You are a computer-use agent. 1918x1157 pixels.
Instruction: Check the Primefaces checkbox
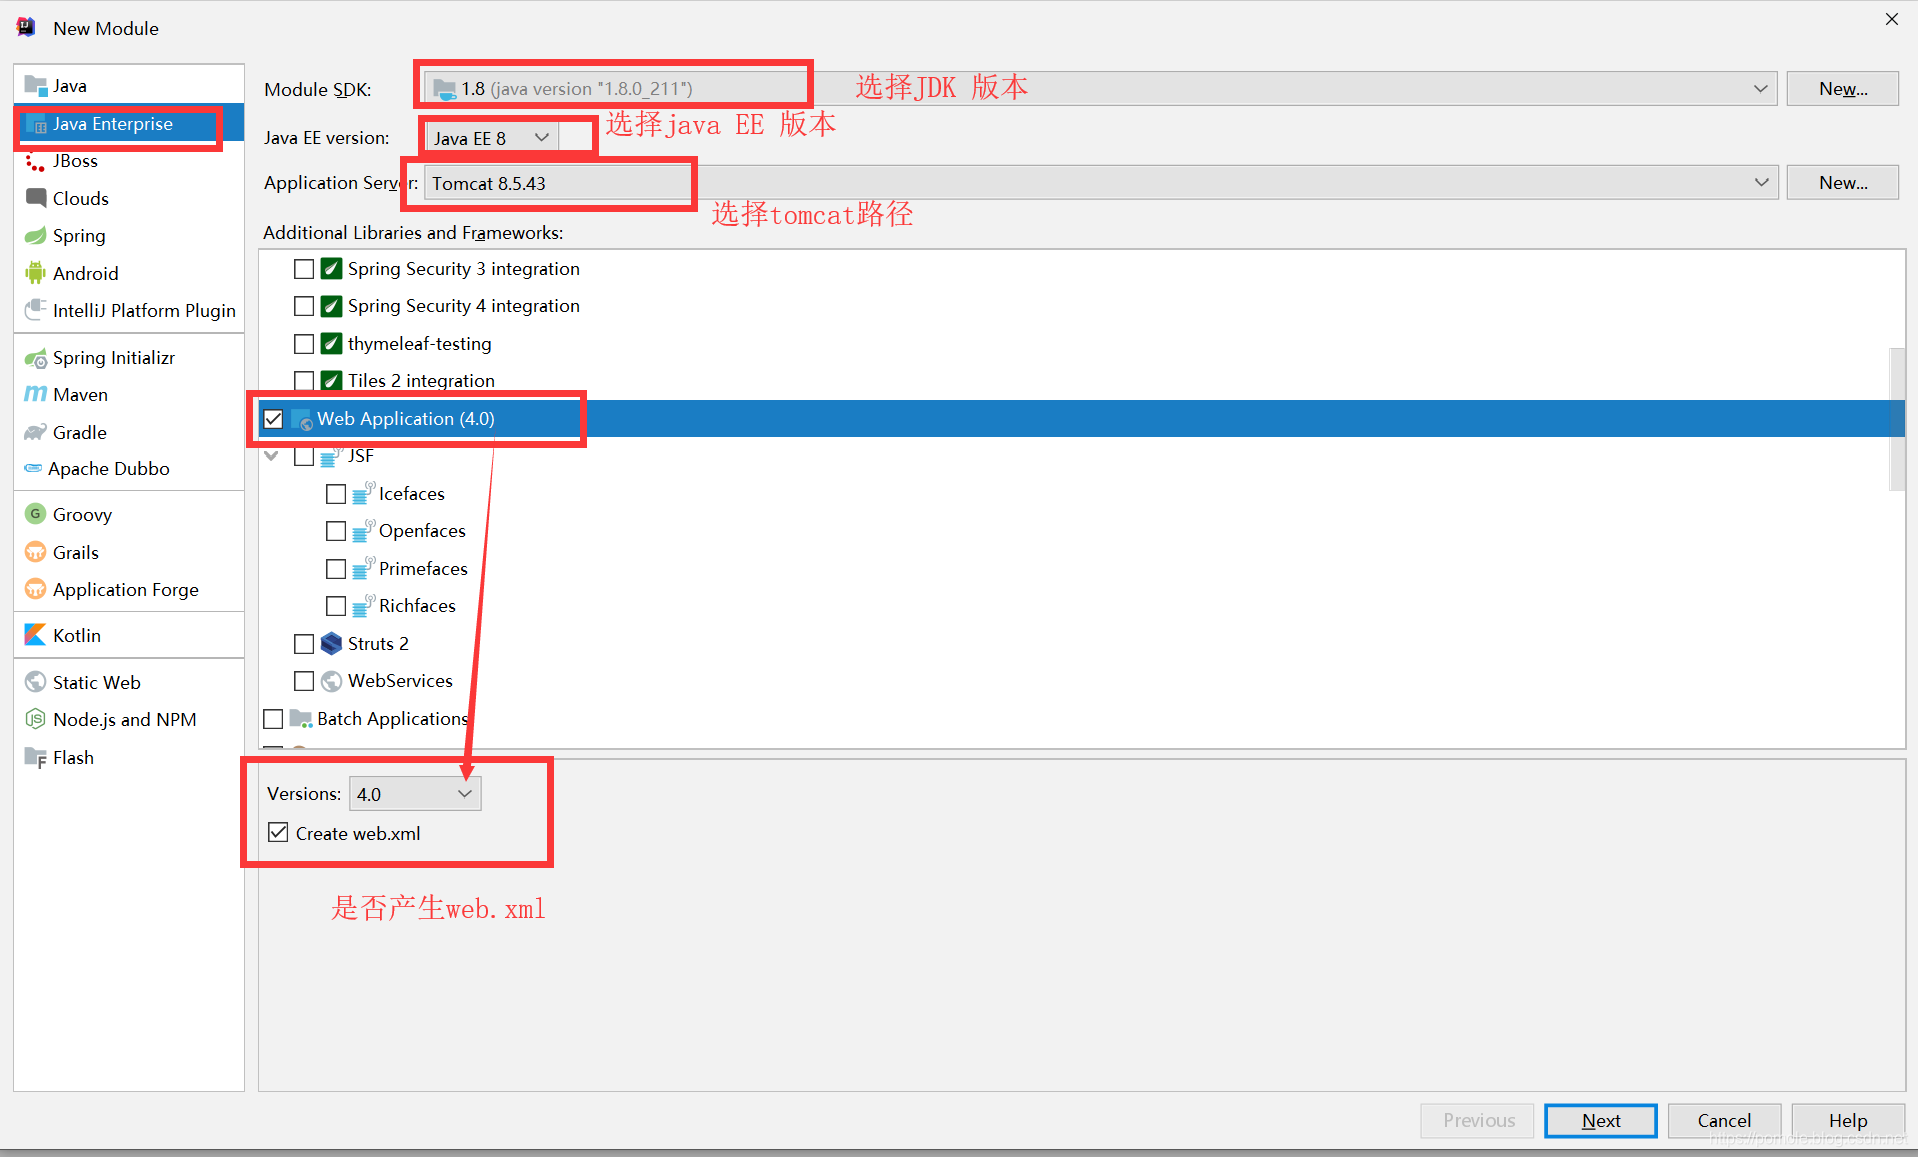click(x=336, y=569)
